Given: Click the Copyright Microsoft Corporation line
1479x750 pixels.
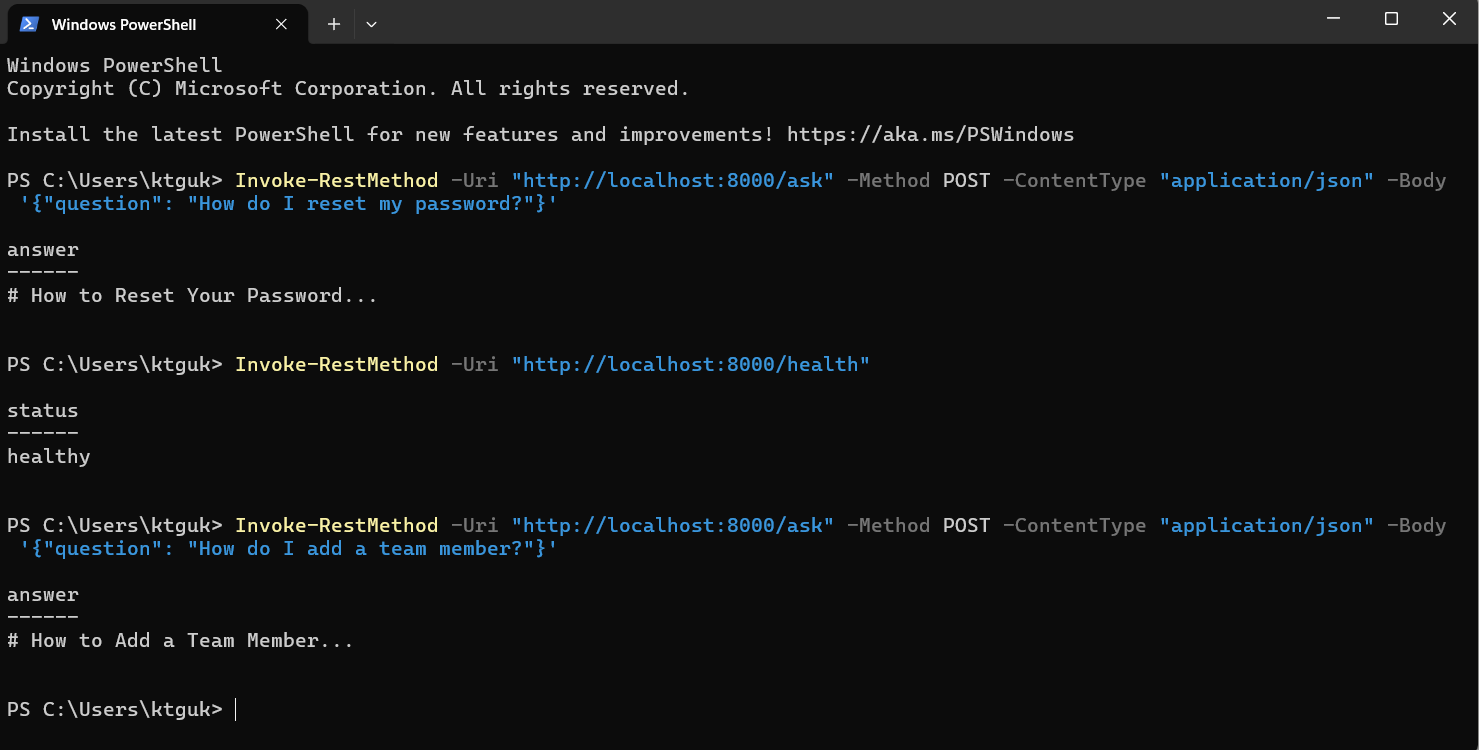Looking at the screenshot, I should click(347, 88).
